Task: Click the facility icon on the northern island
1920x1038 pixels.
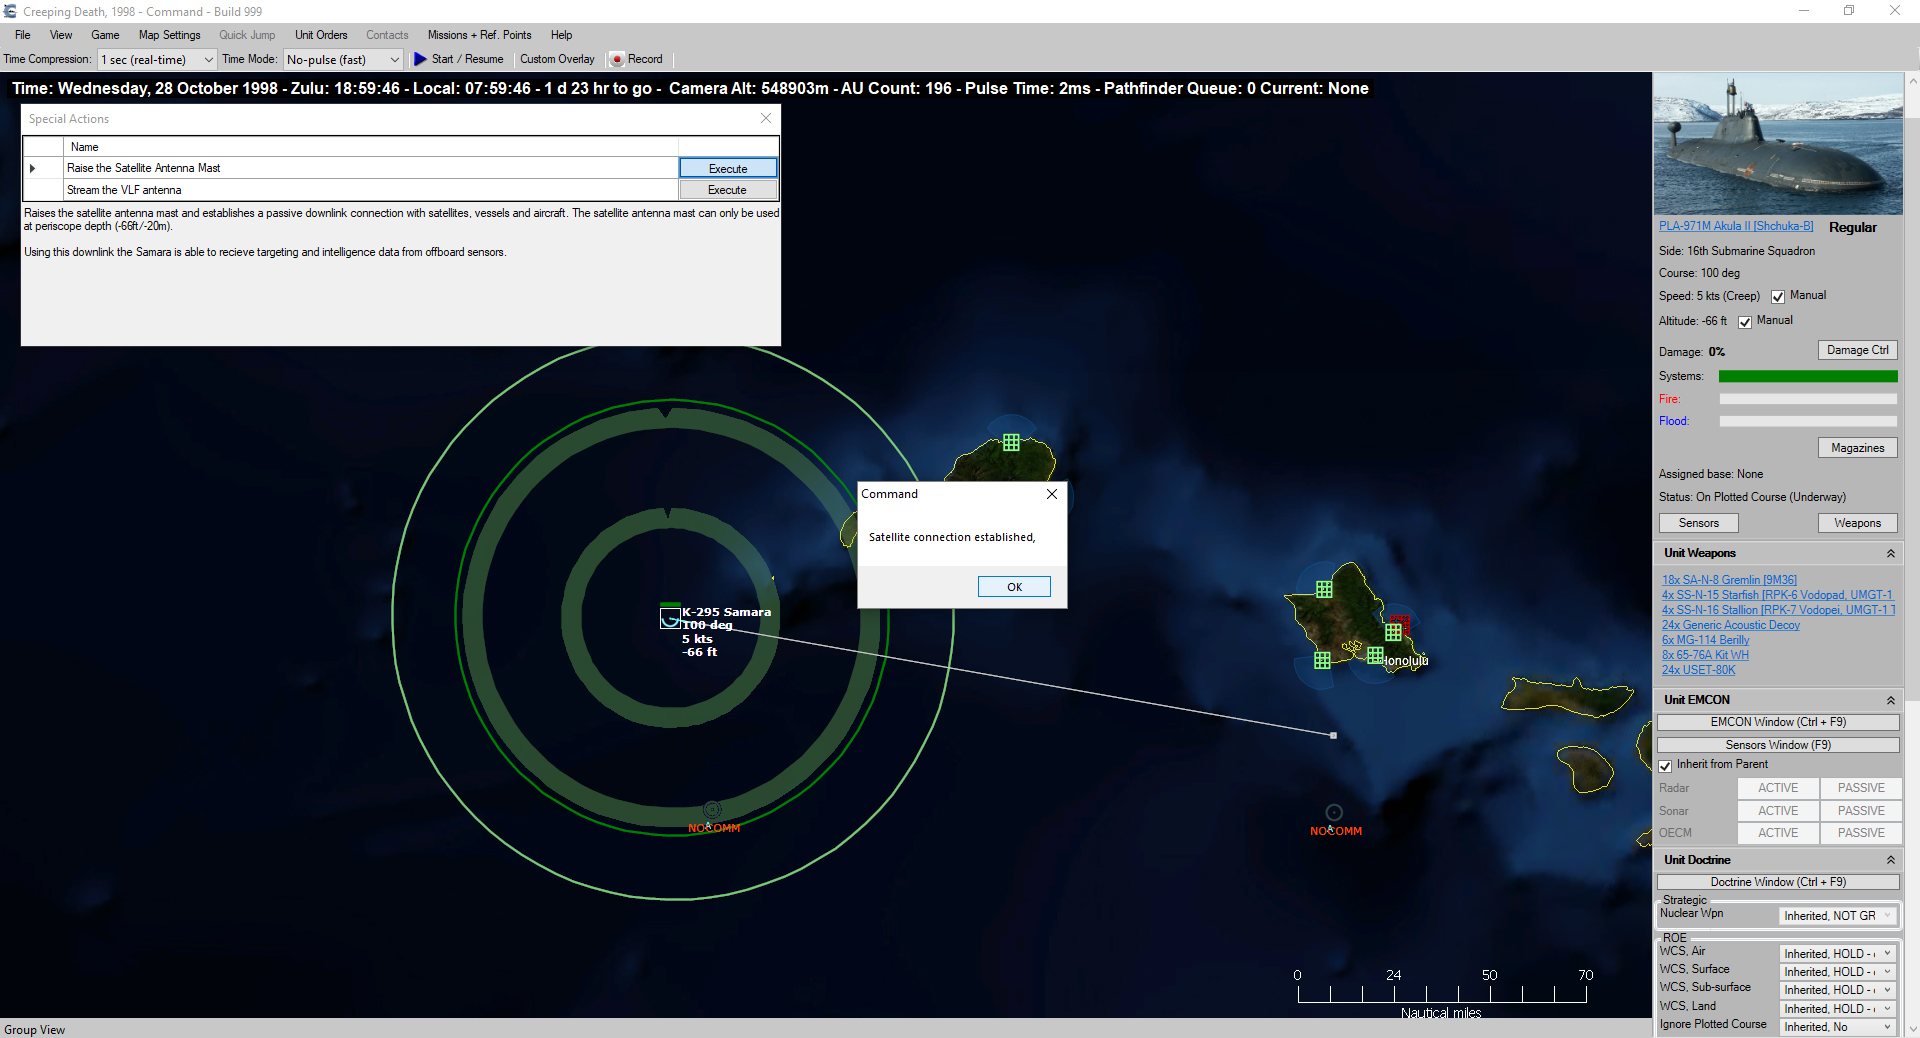Action: [1012, 441]
